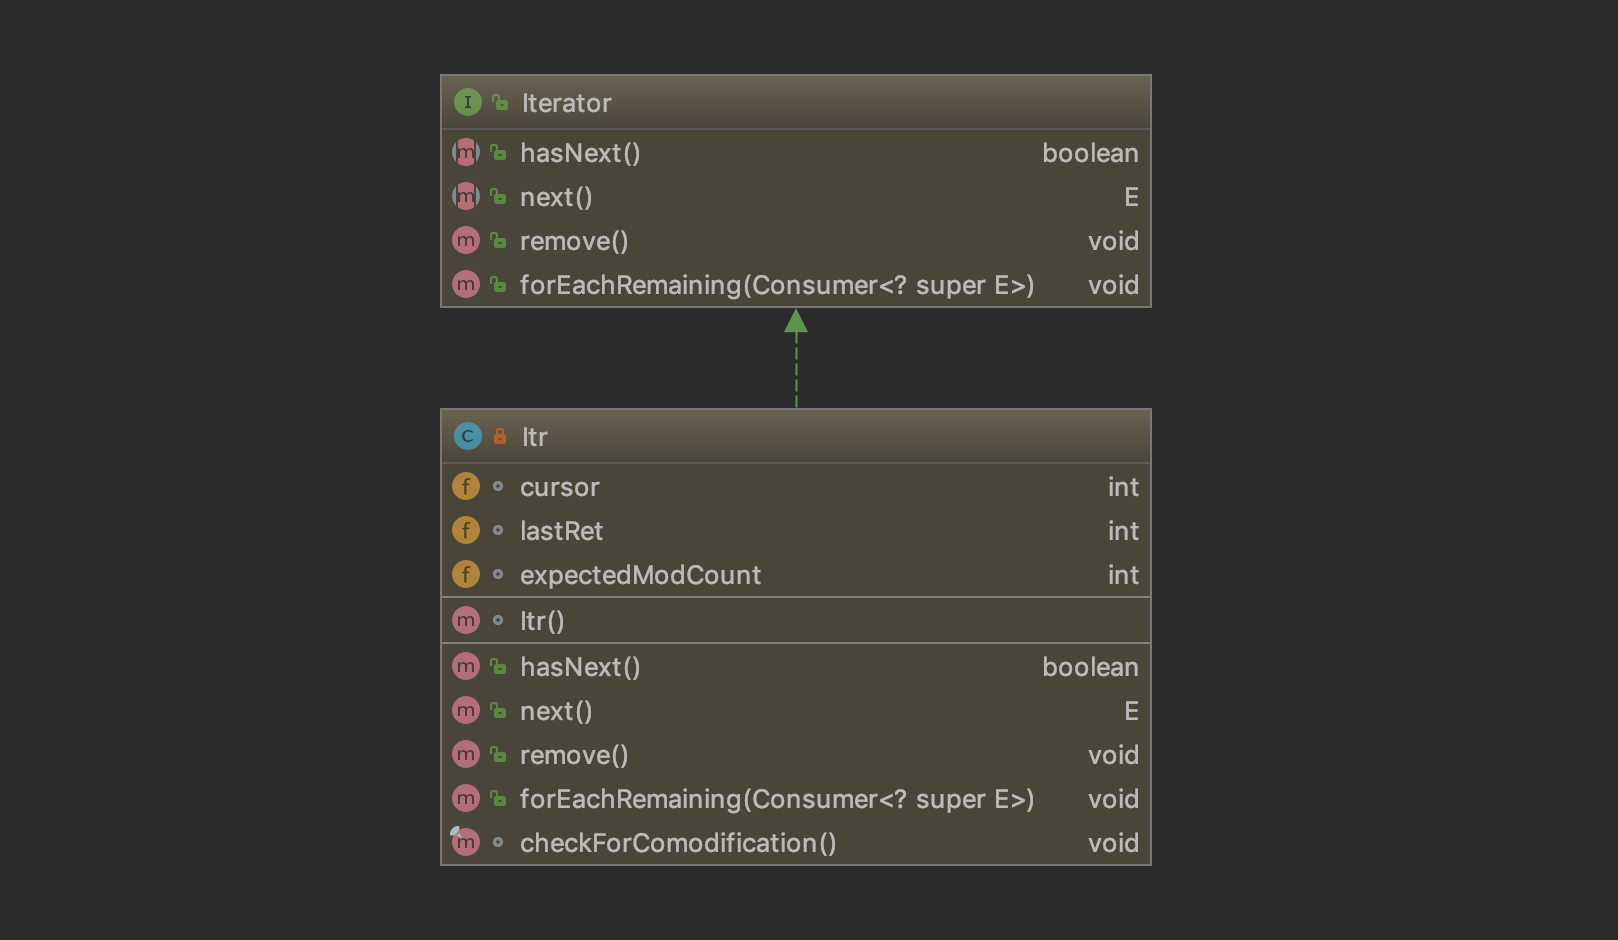Click the orange private lock icon on Itr
The image size is (1618, 940).
500,436
